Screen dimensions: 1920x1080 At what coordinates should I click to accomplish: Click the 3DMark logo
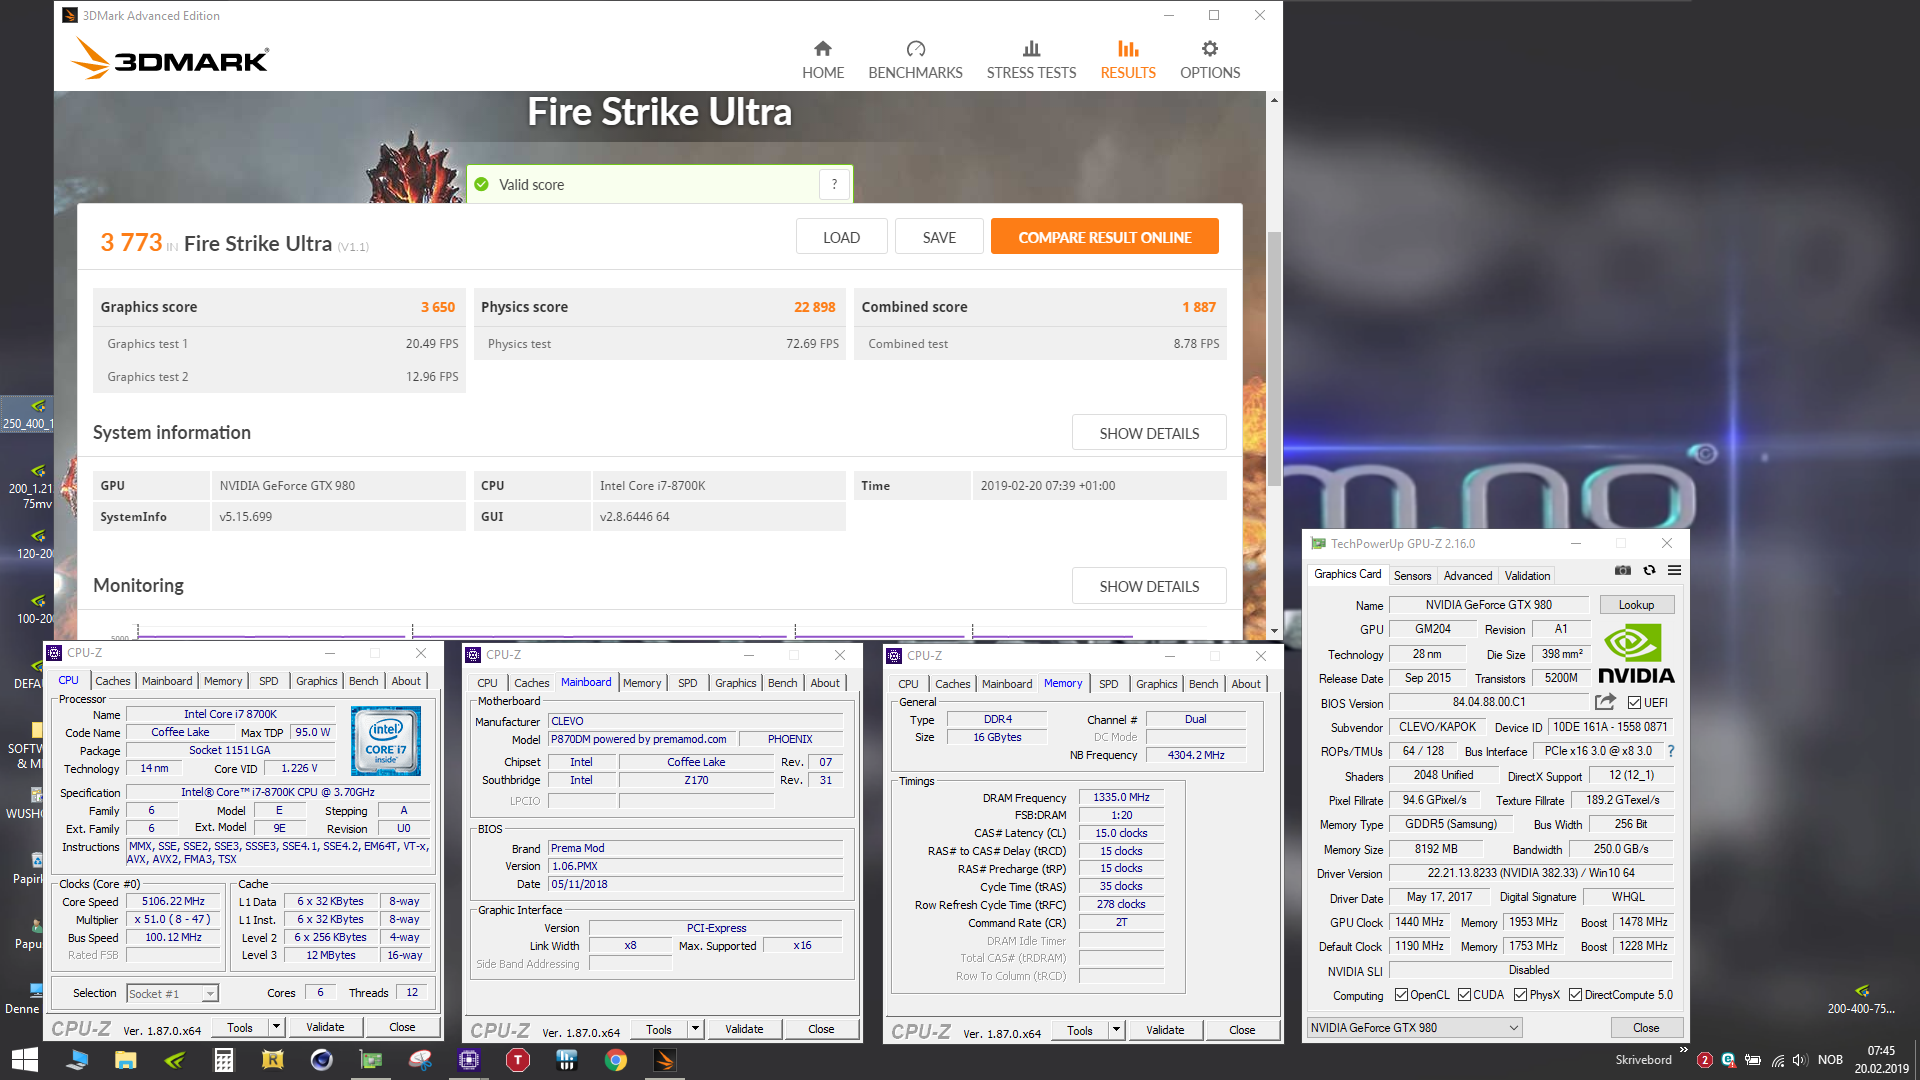170,59
